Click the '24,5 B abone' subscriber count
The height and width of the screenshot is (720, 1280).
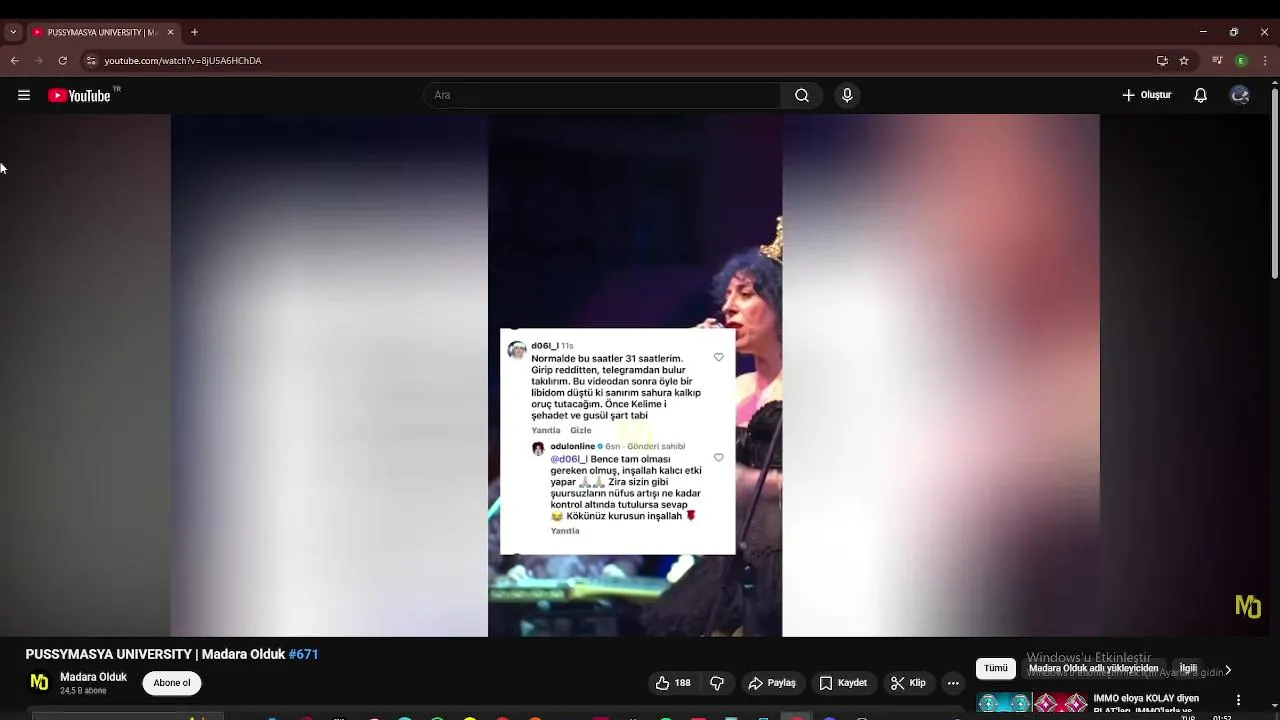(83, 691)
